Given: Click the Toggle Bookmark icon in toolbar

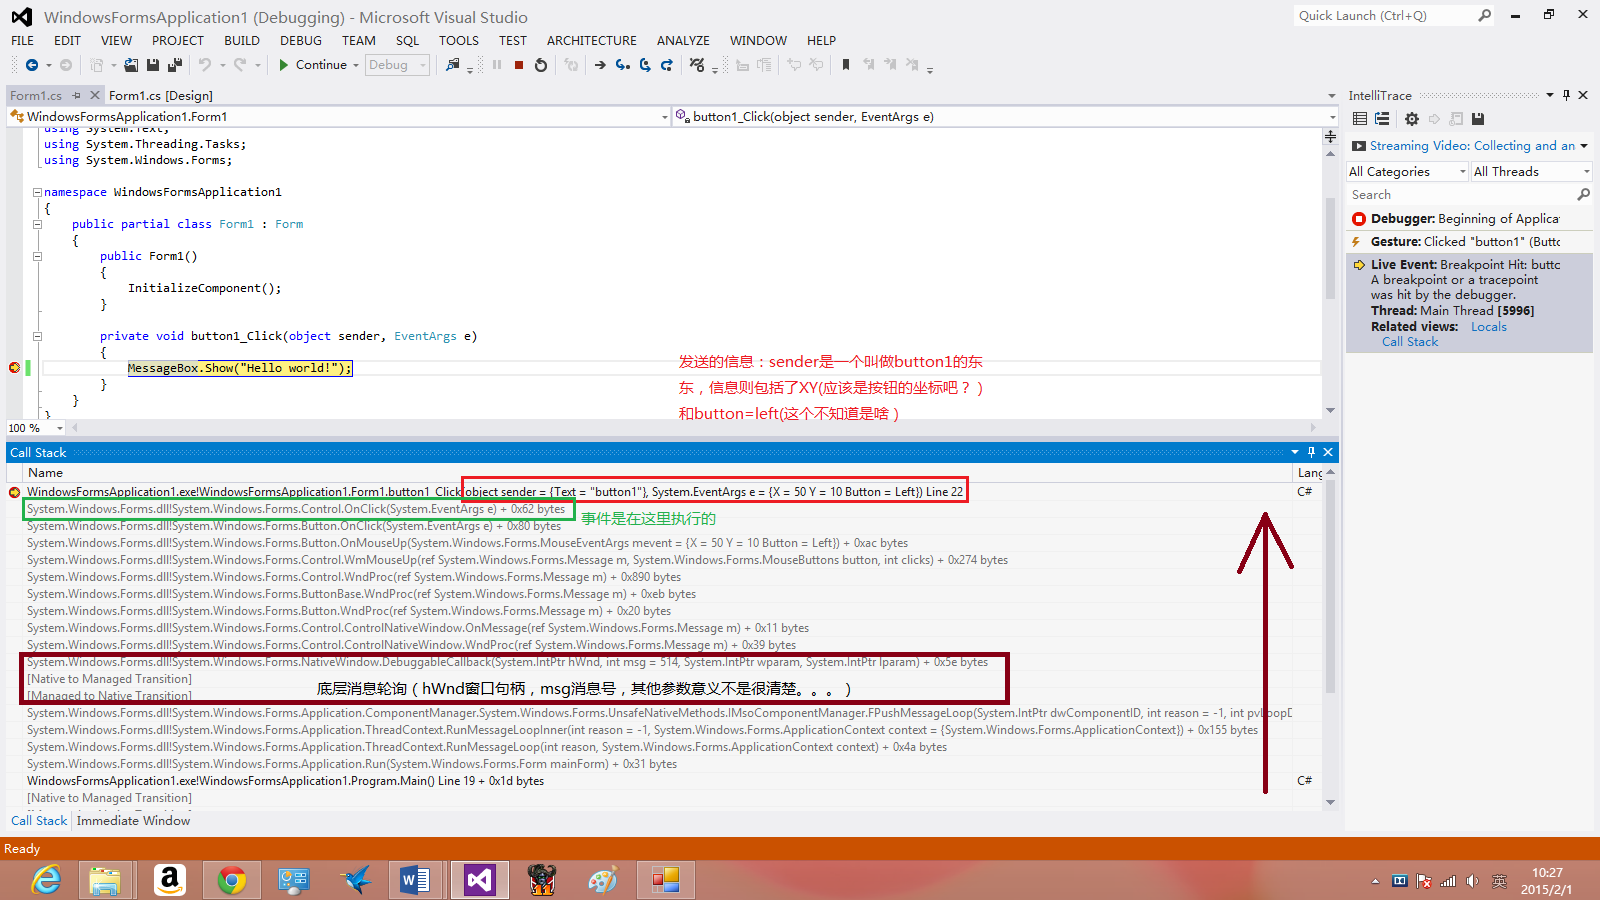Looking at the screenshot, I should pos(846,65).
